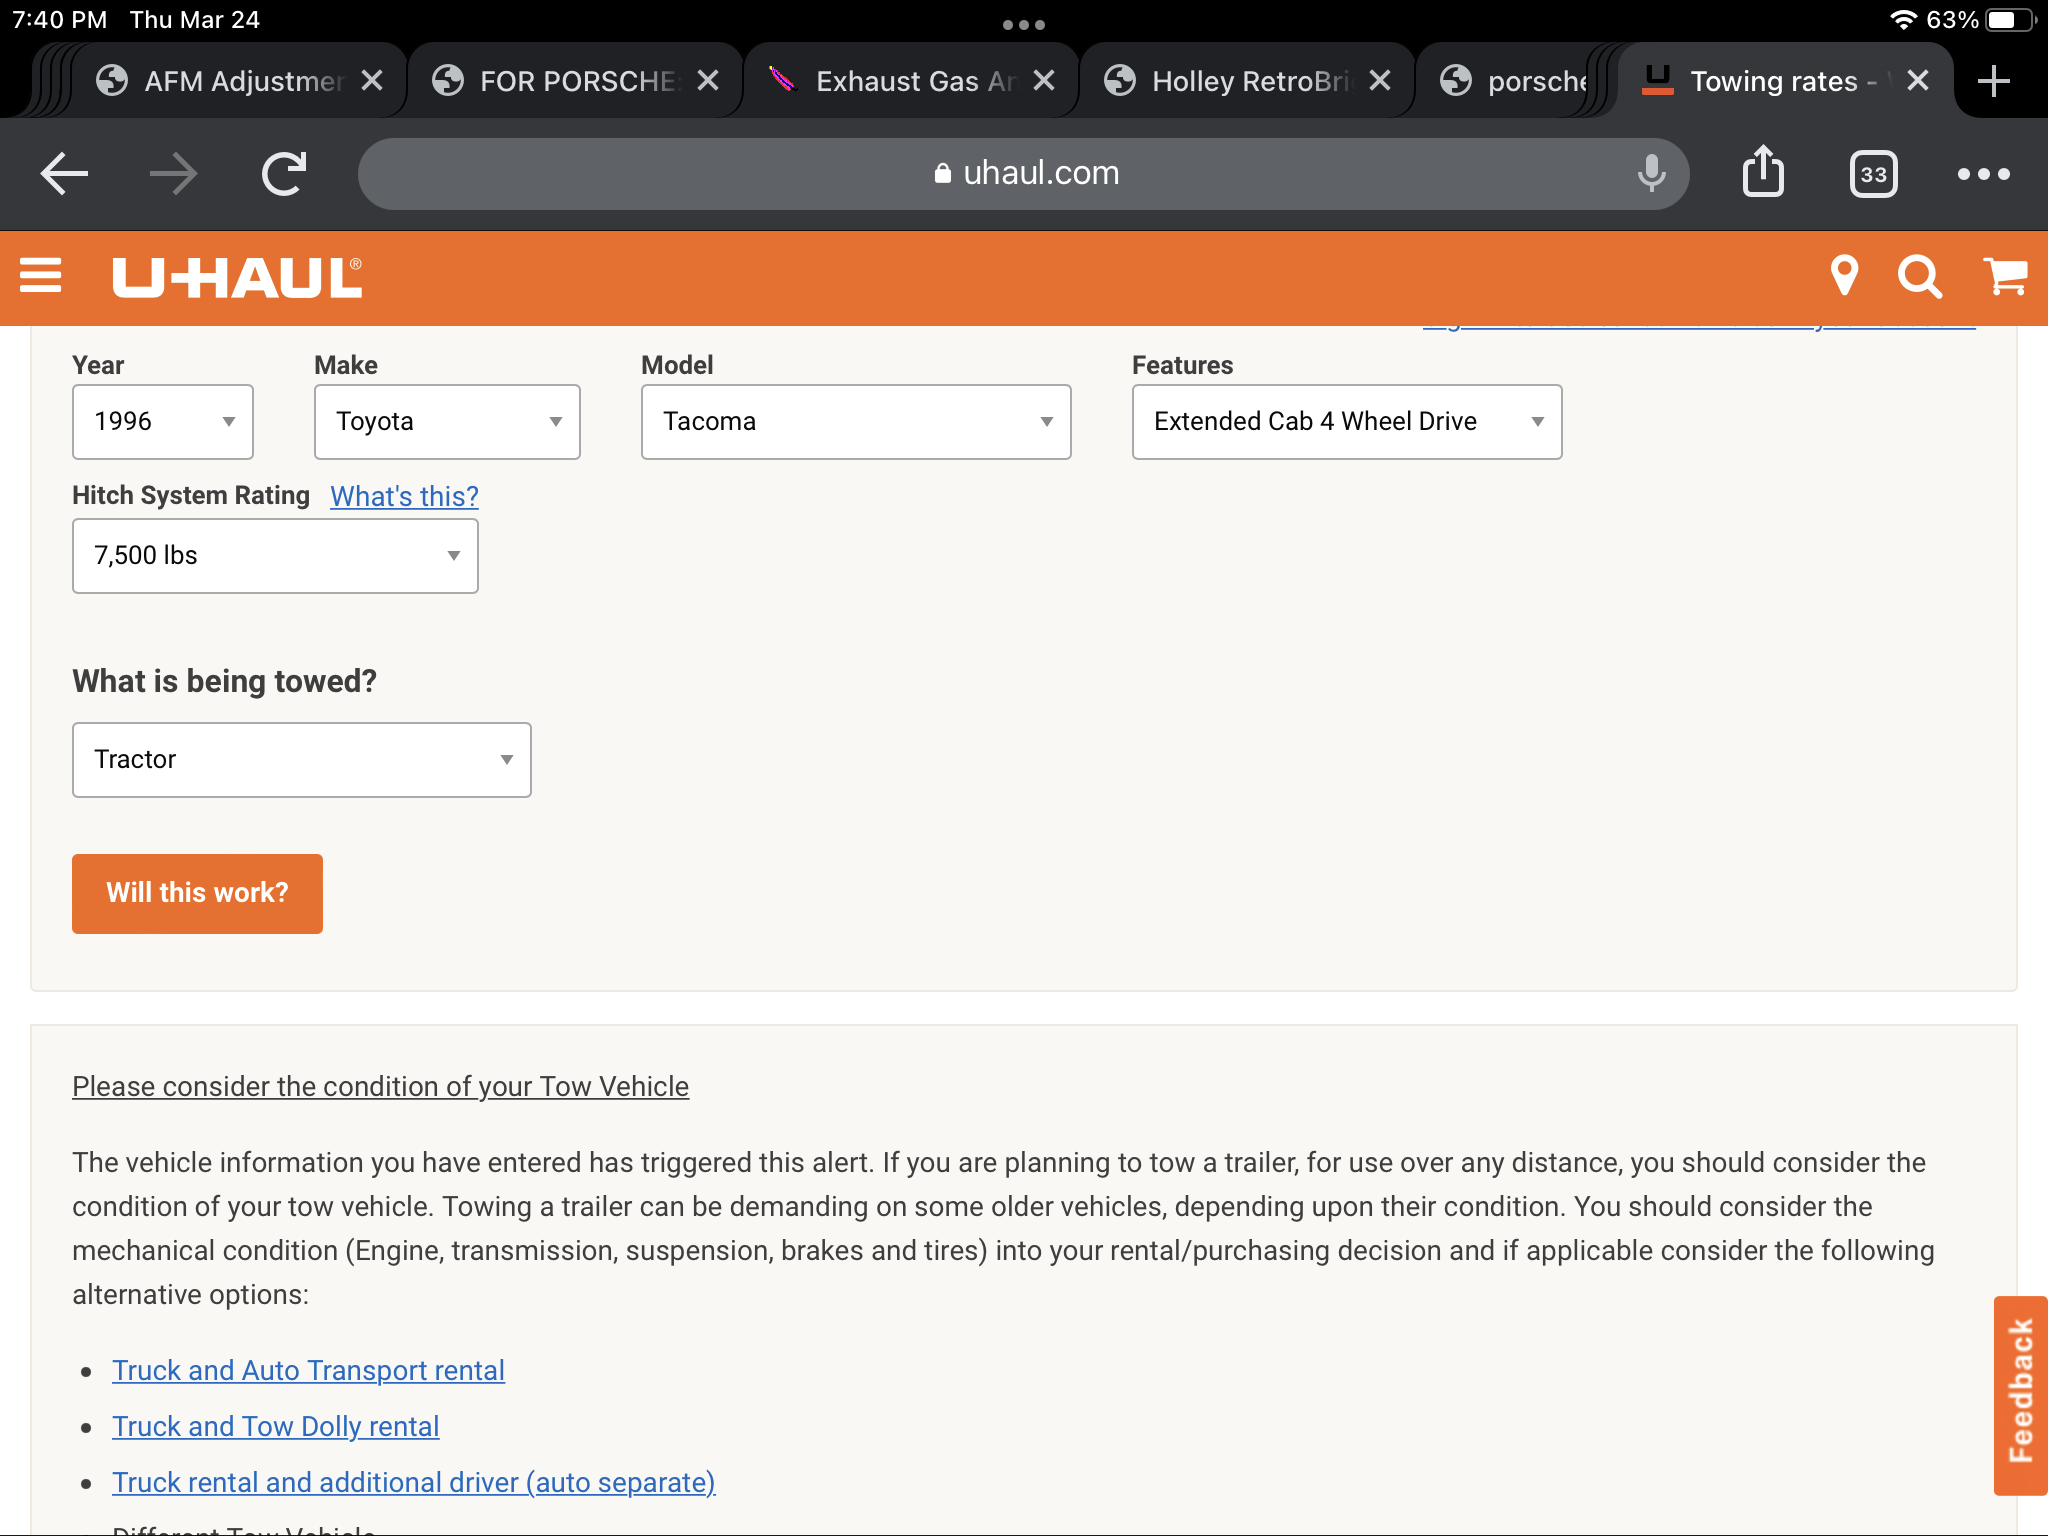Change the Features dropdown selection
2048x1536 pixels.
click(1346, 422)
